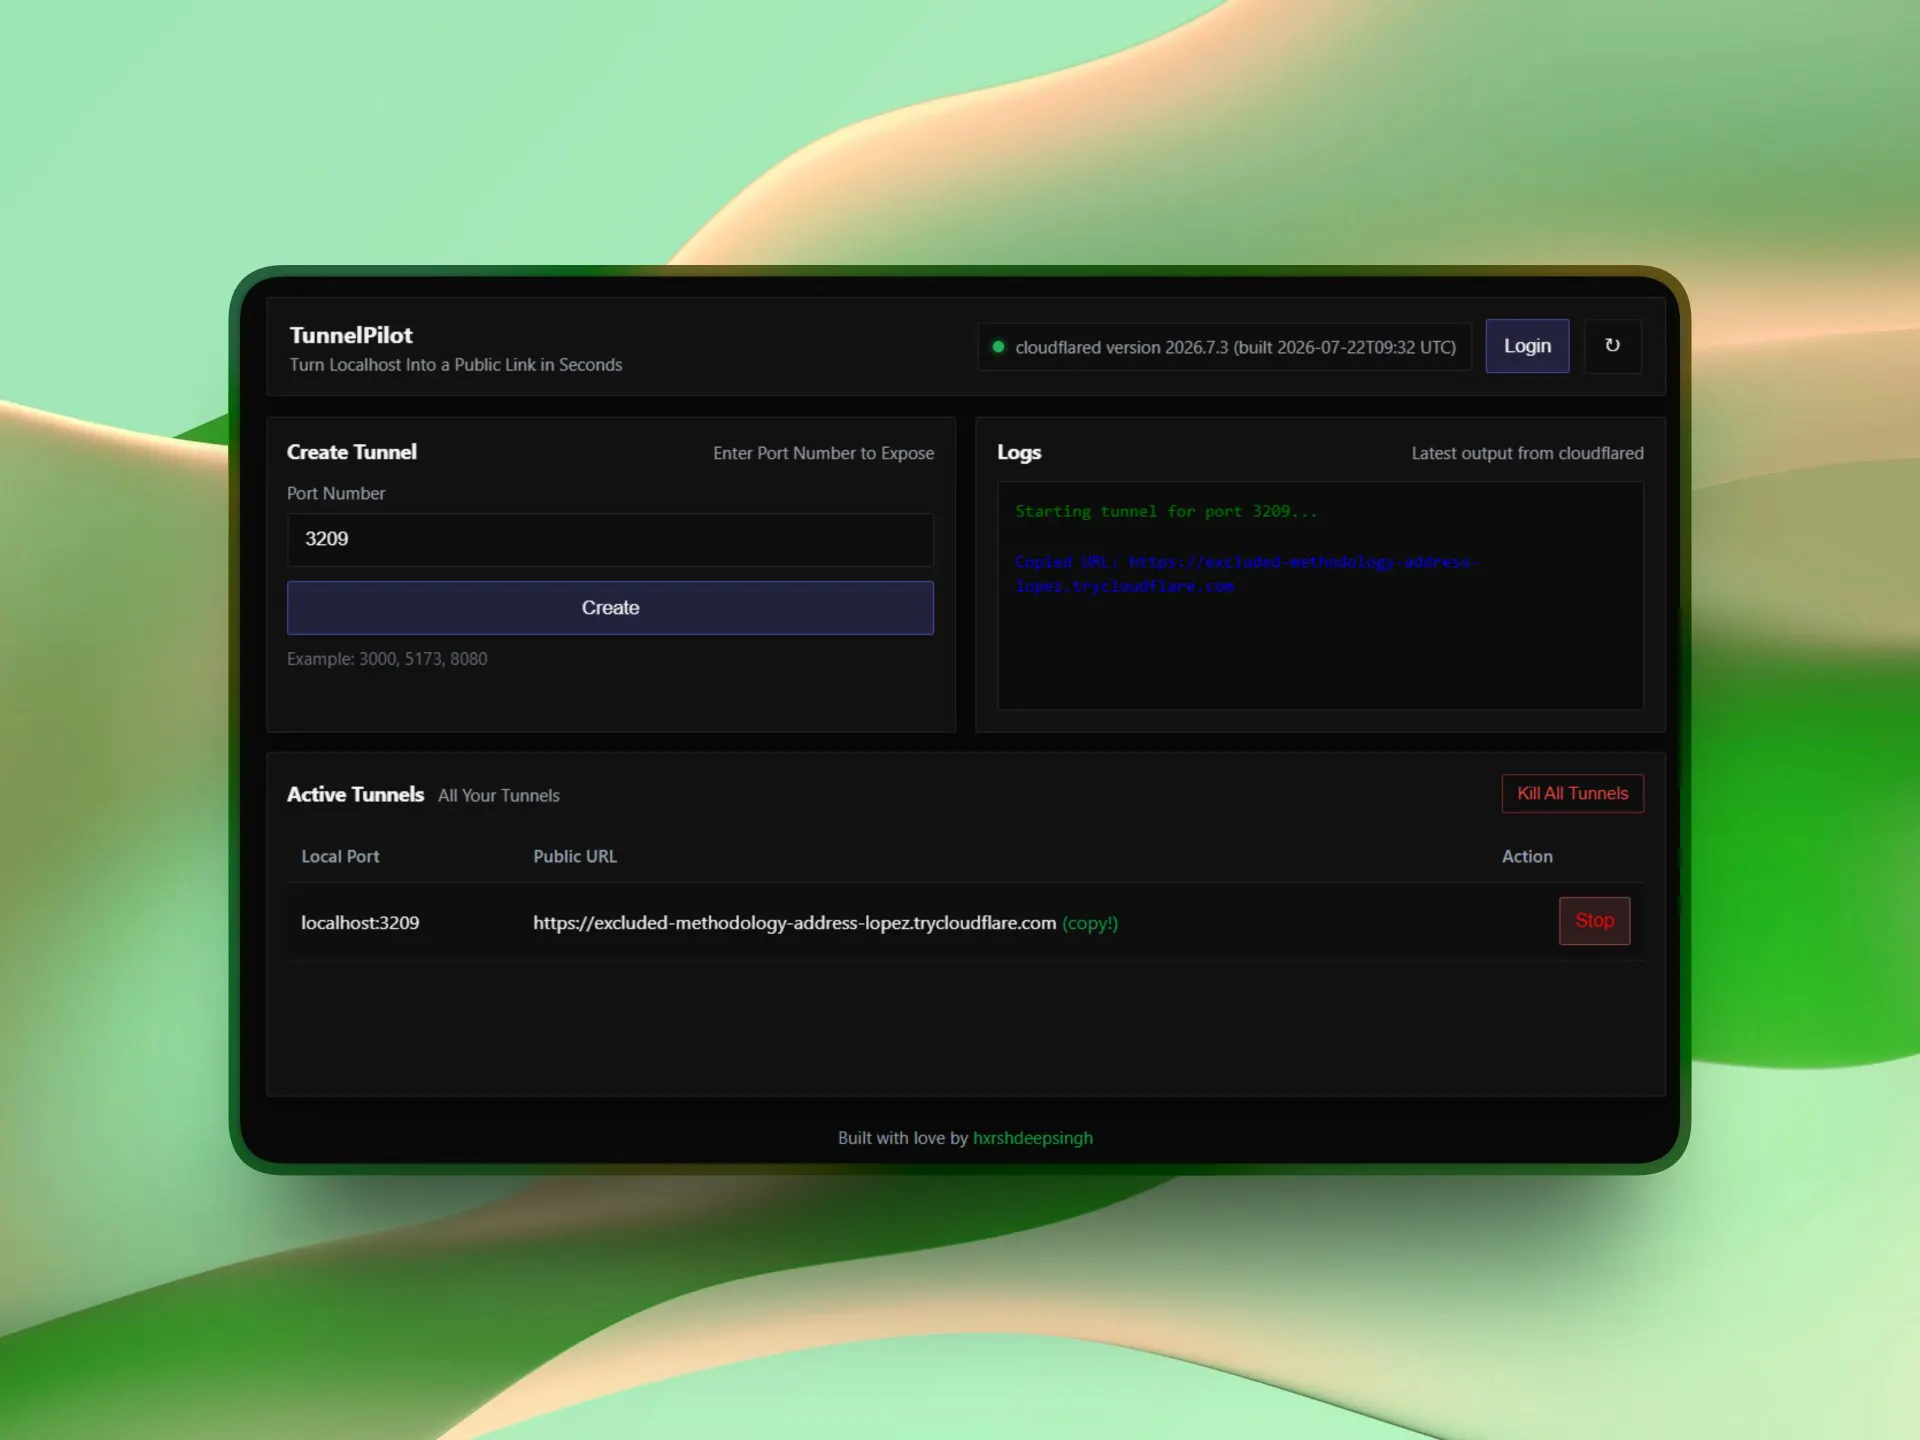Click the 'All Your Tunnels' subtitle
1920x1440 pixels.
coord(499,796)
